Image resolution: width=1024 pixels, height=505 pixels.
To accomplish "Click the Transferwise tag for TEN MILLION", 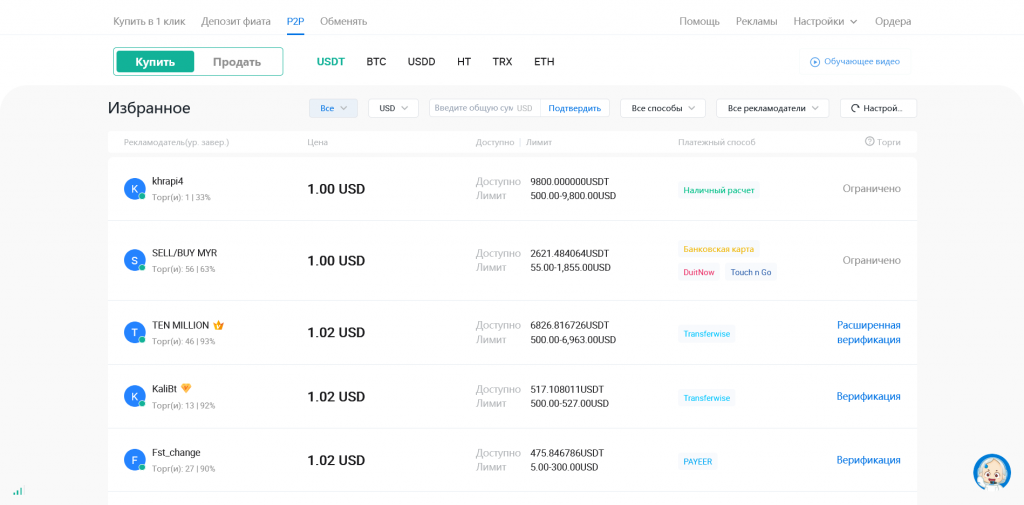I will [x=707, y=334].
